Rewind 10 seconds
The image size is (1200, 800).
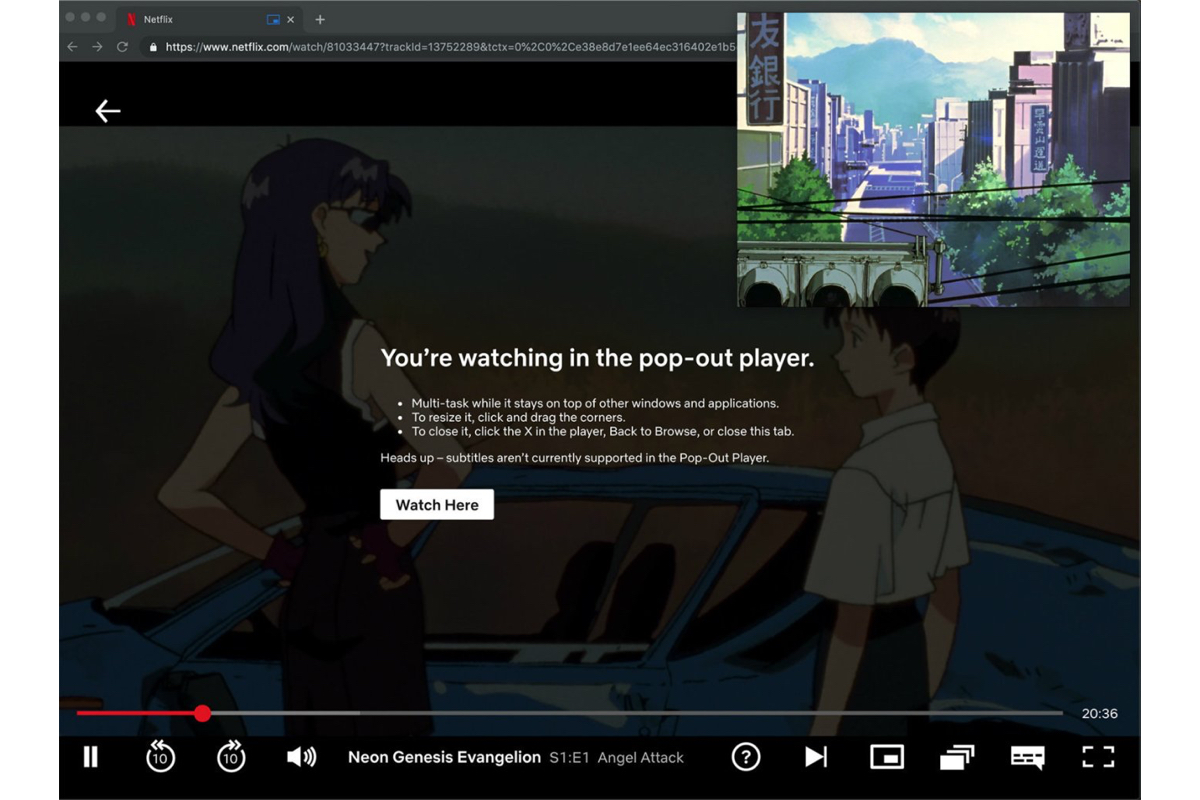pyautogui.click(x=160, y=757)
